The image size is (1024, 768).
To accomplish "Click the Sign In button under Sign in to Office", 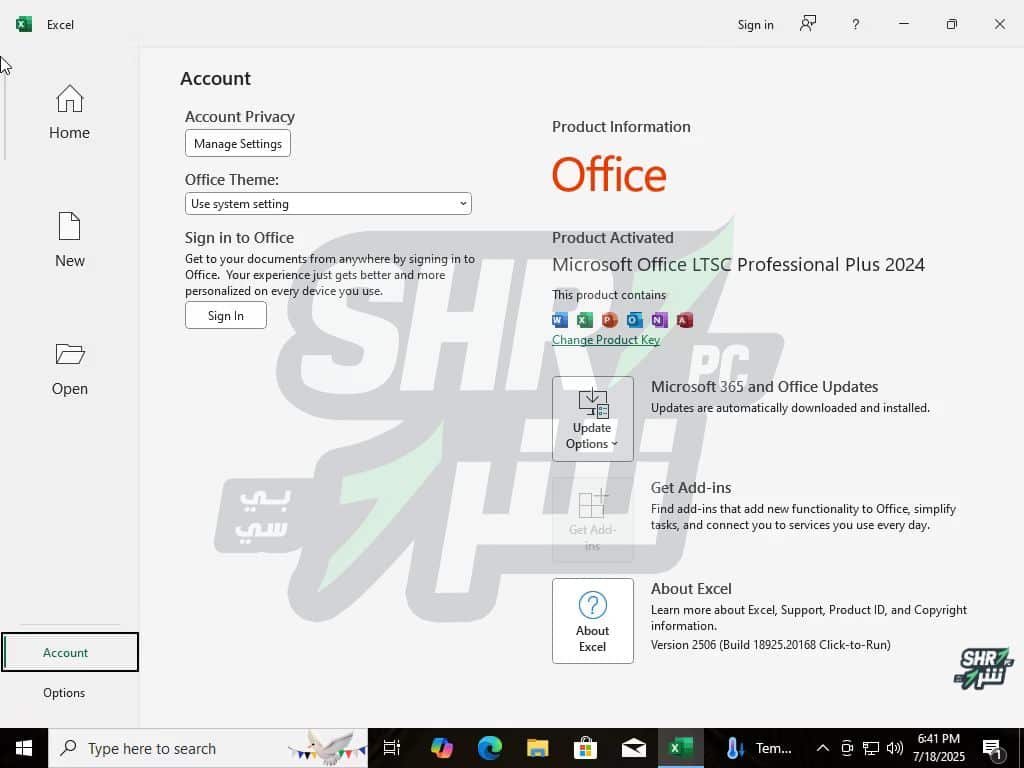I will click(225, 315).
